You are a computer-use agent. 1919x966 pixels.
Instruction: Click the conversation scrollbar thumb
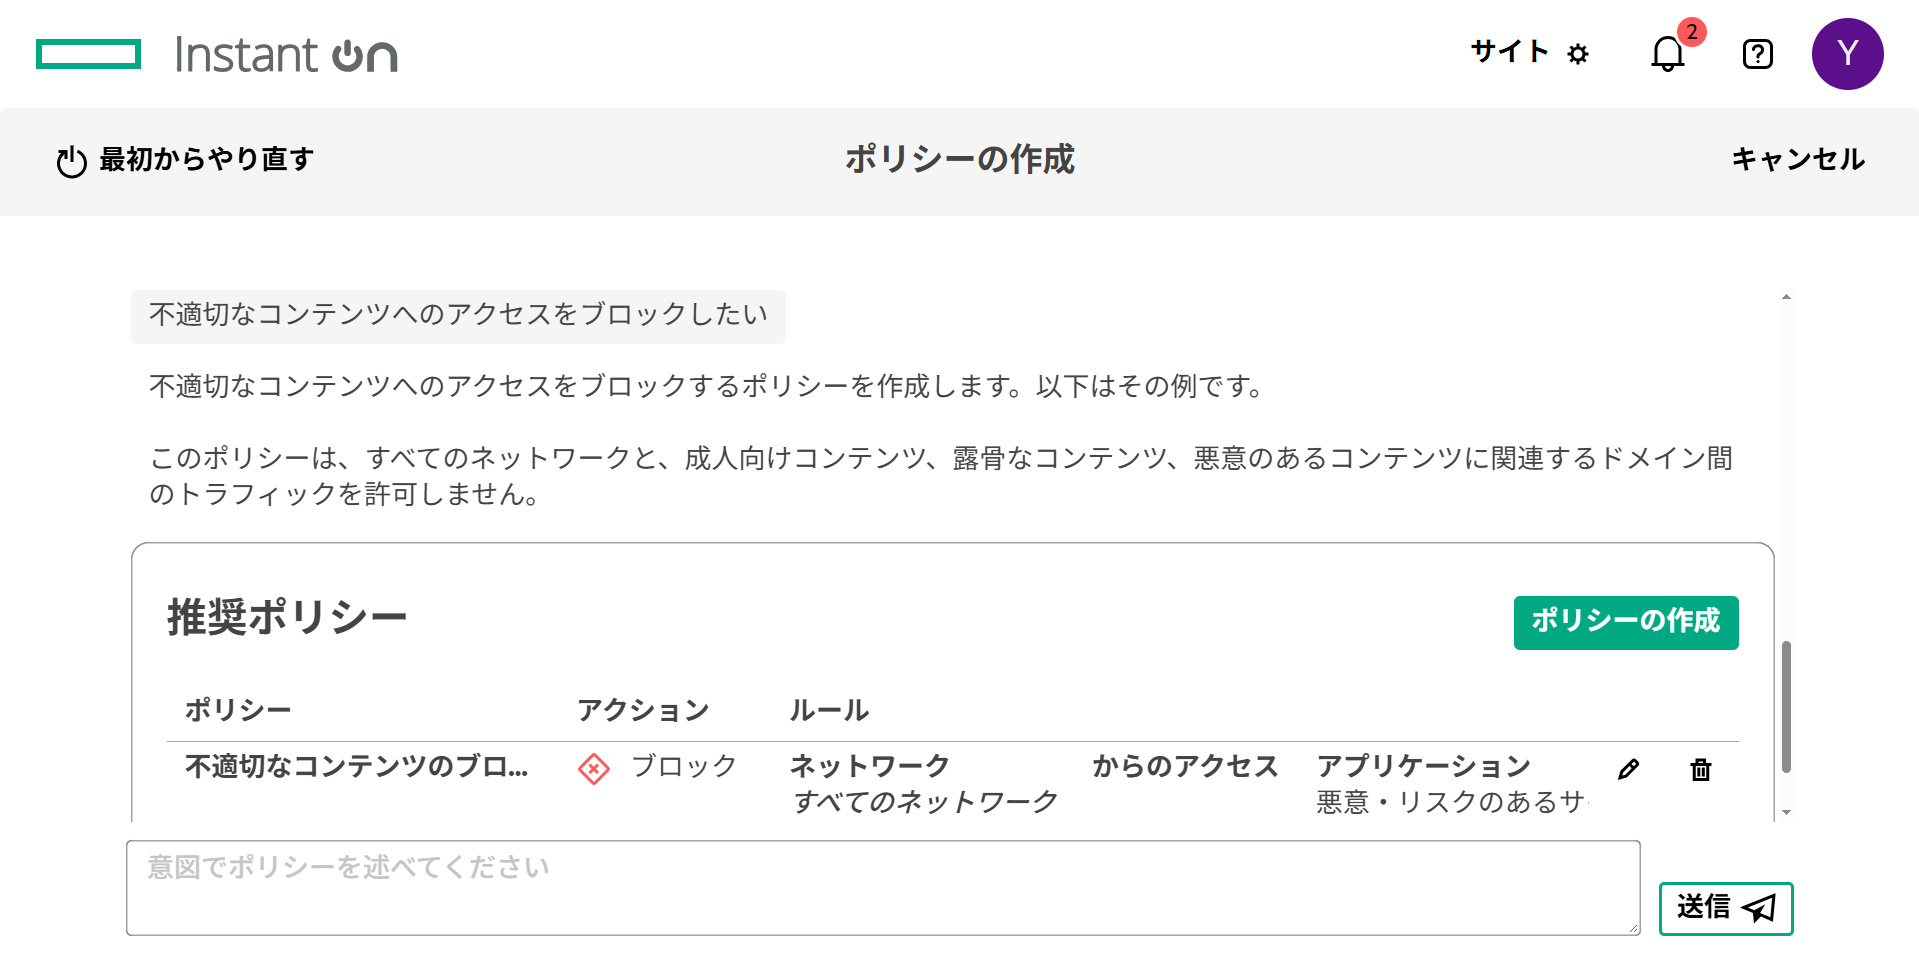point(1786,706)
